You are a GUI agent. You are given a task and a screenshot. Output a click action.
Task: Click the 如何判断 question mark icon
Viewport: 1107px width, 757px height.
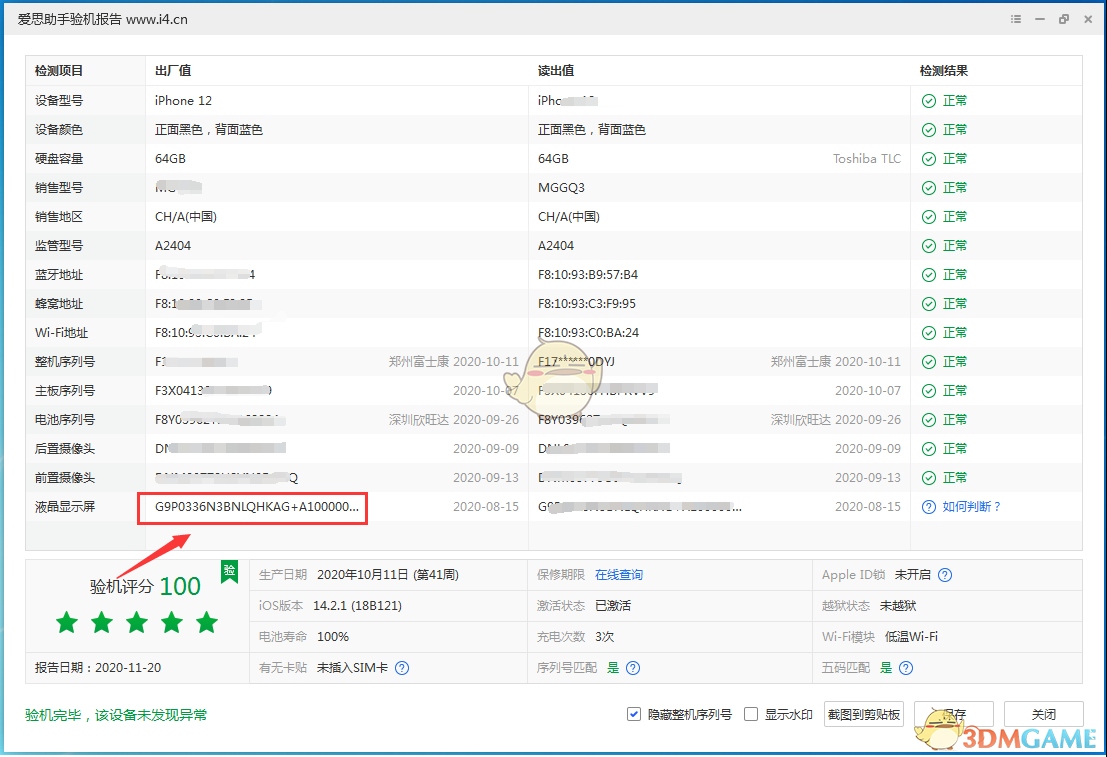pyautogui.click(x=929, y=507)
